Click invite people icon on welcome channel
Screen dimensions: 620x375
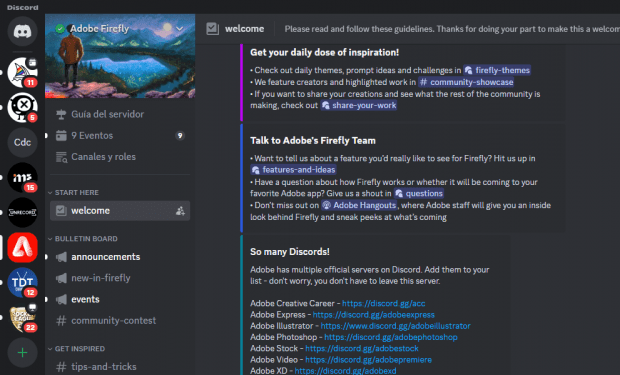180,211
